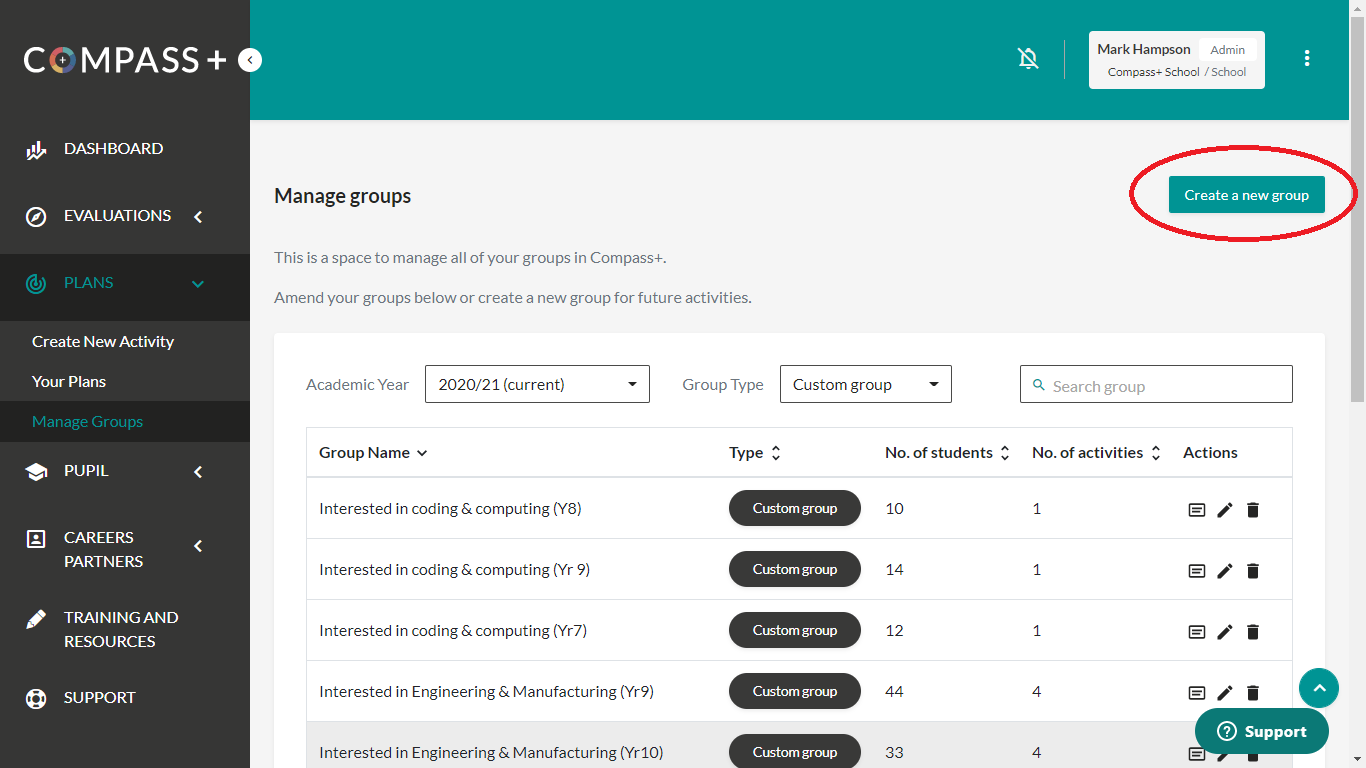This screenshot has height=768, width=1366.
Task: View details of coding & computing (Yr7) group
Action: (1196, 632)
